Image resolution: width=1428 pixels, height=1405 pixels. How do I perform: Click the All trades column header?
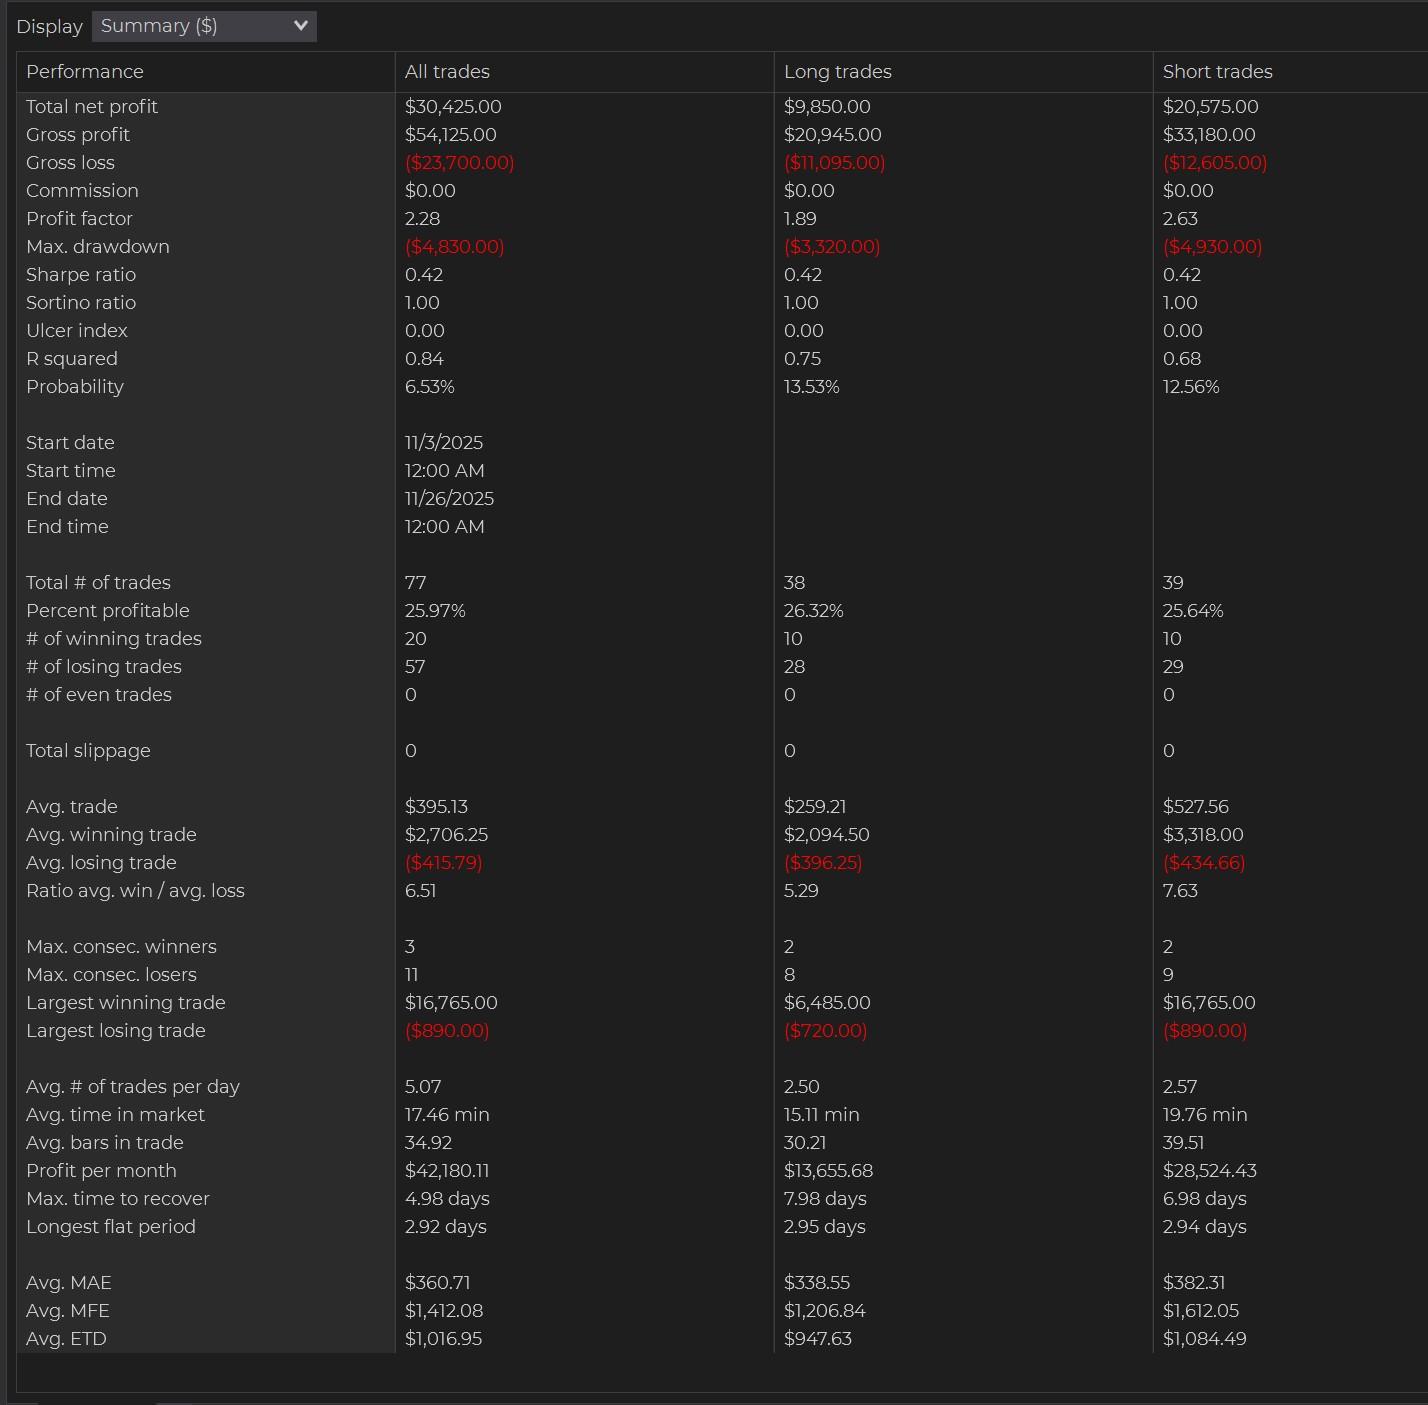pyautogui.click(x=447, y=72)
